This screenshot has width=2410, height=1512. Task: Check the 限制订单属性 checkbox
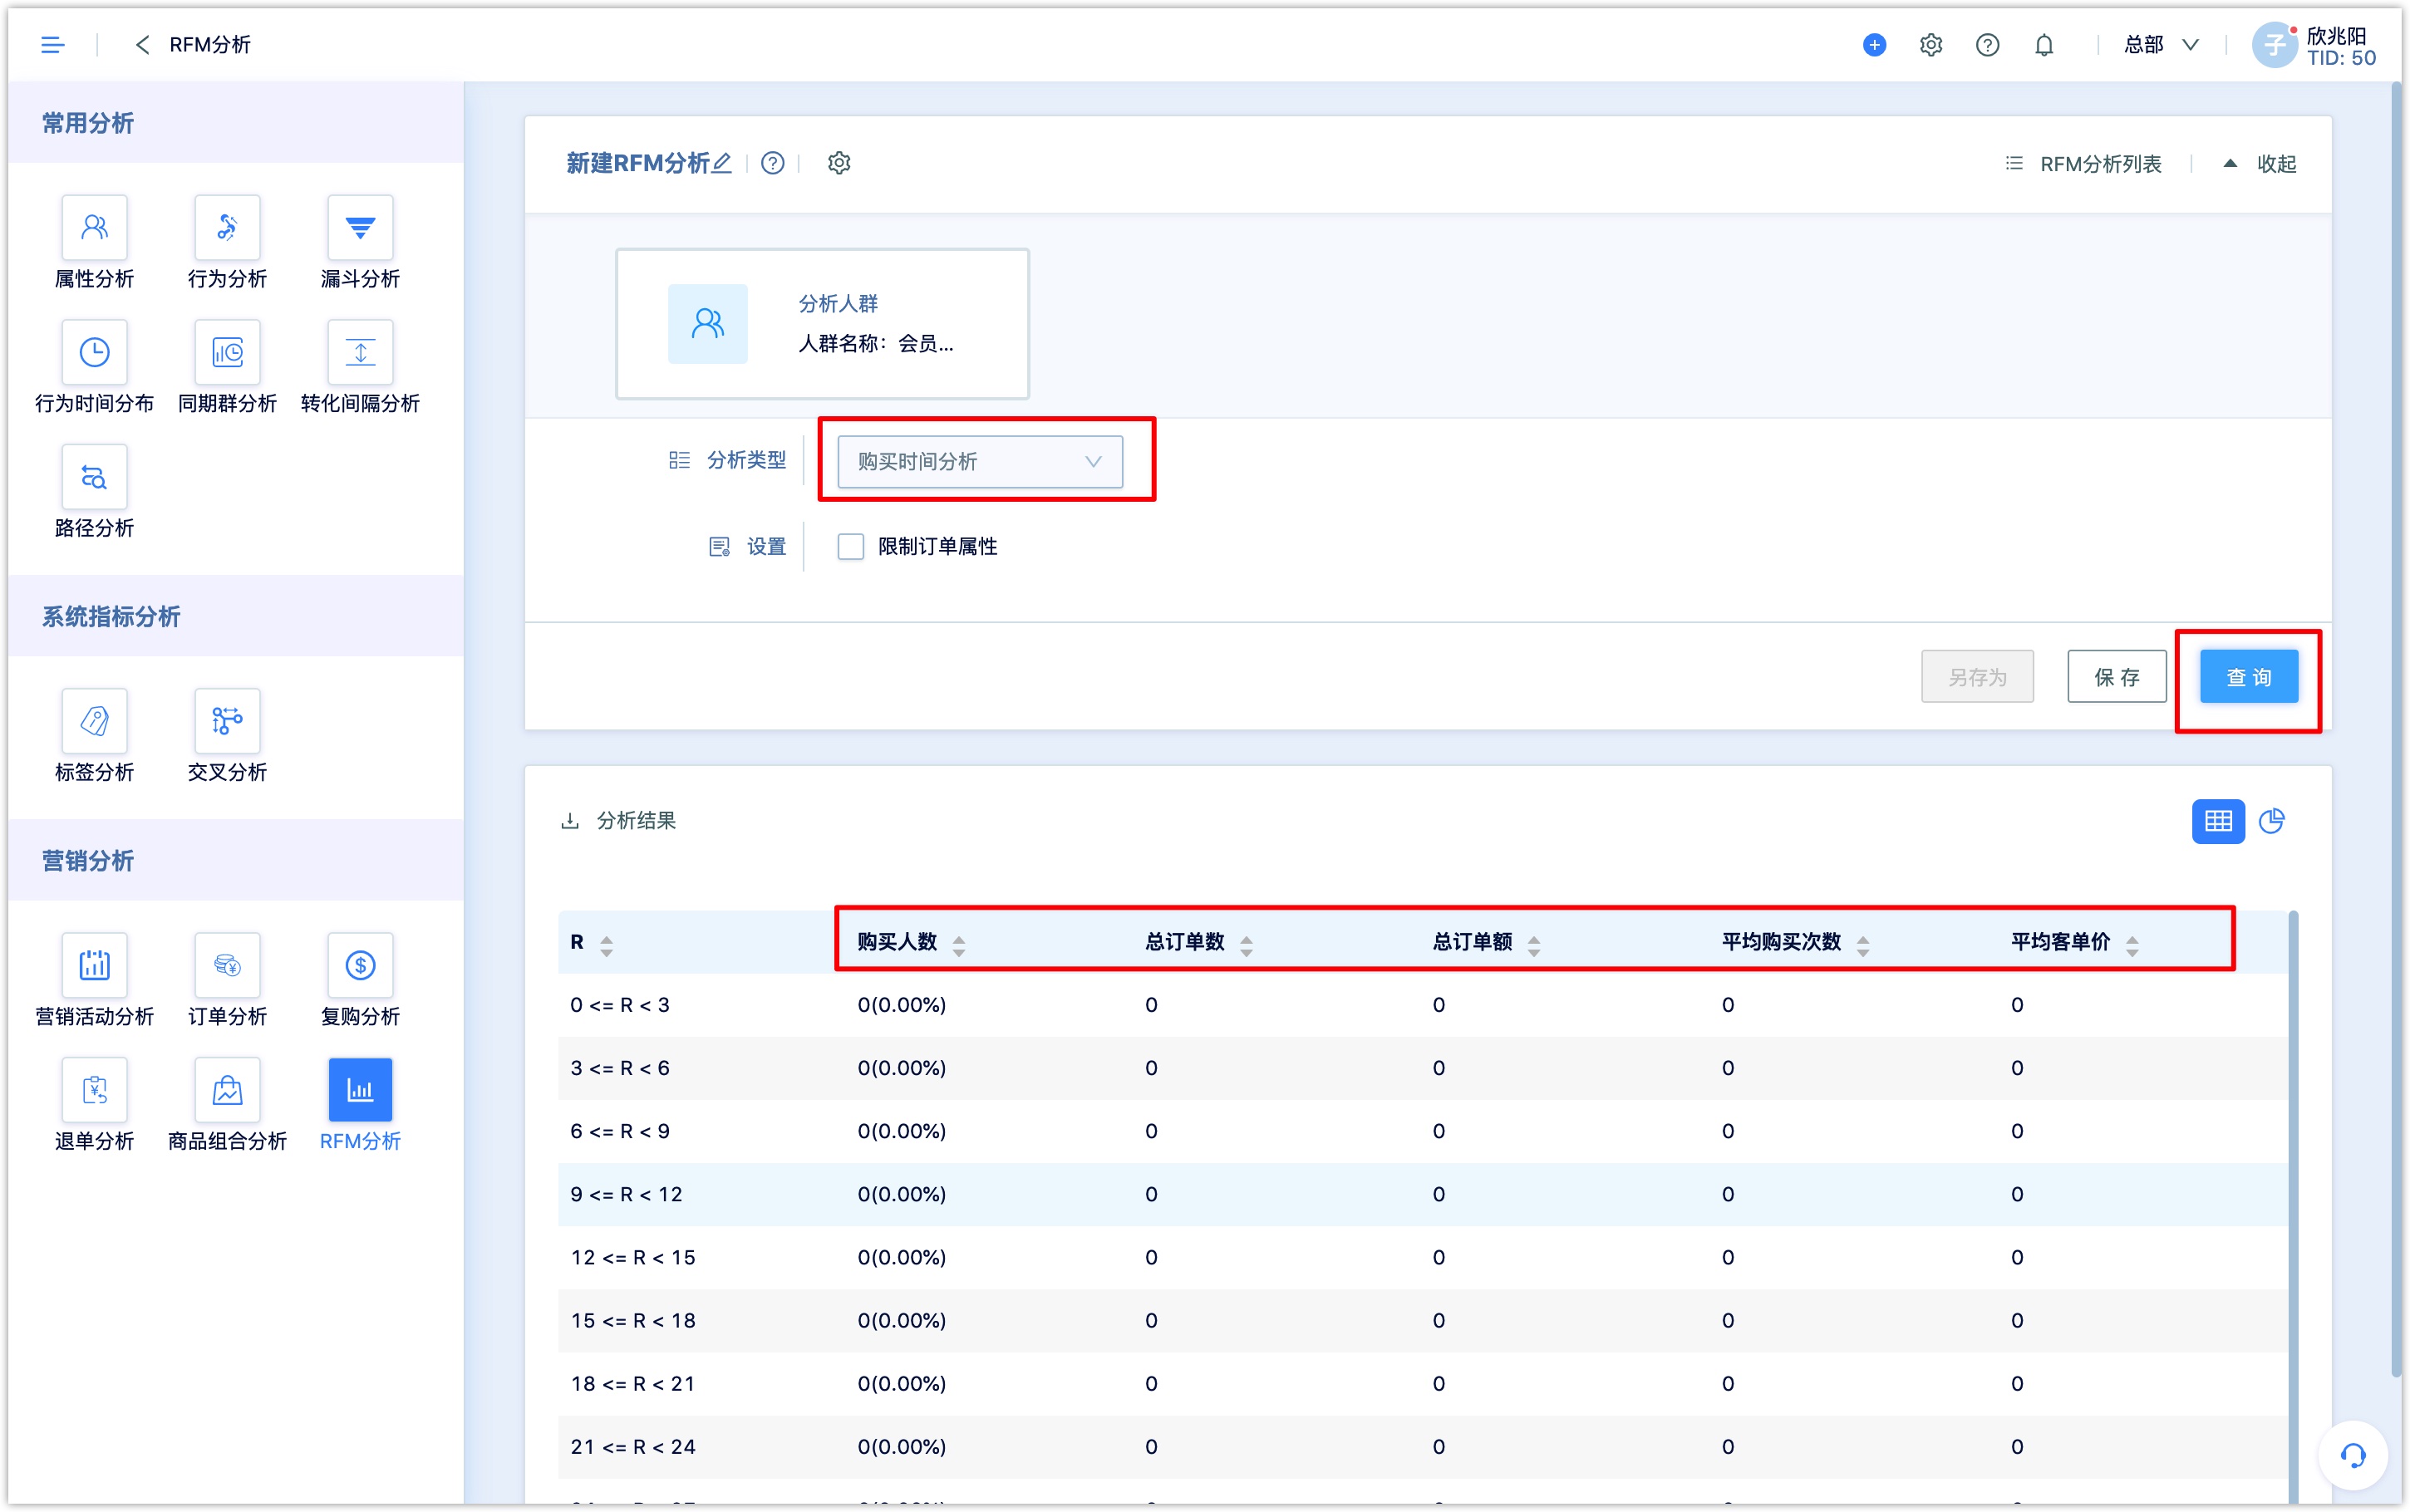(850, 546)
